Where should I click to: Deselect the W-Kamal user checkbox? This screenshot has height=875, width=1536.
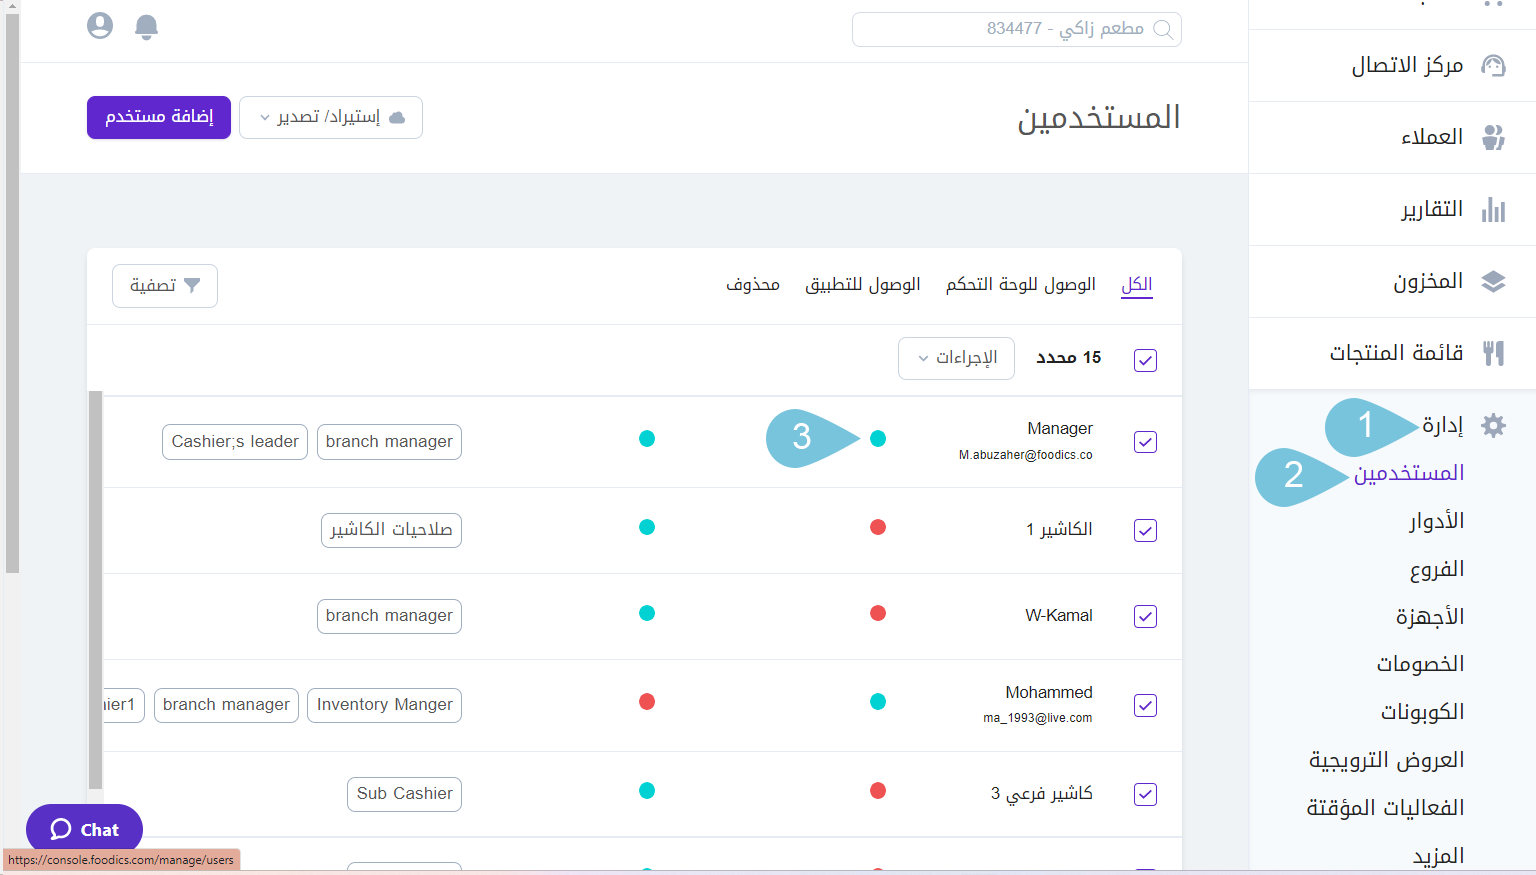[1145, 616]
